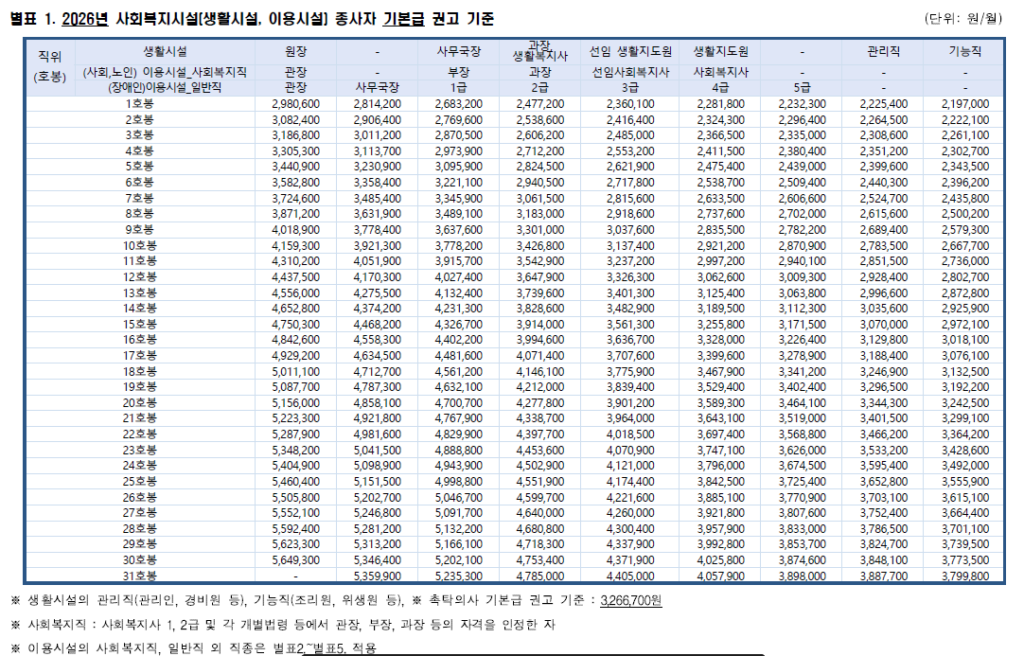Click the '선임사회복지사' header cell

(630, 72)
